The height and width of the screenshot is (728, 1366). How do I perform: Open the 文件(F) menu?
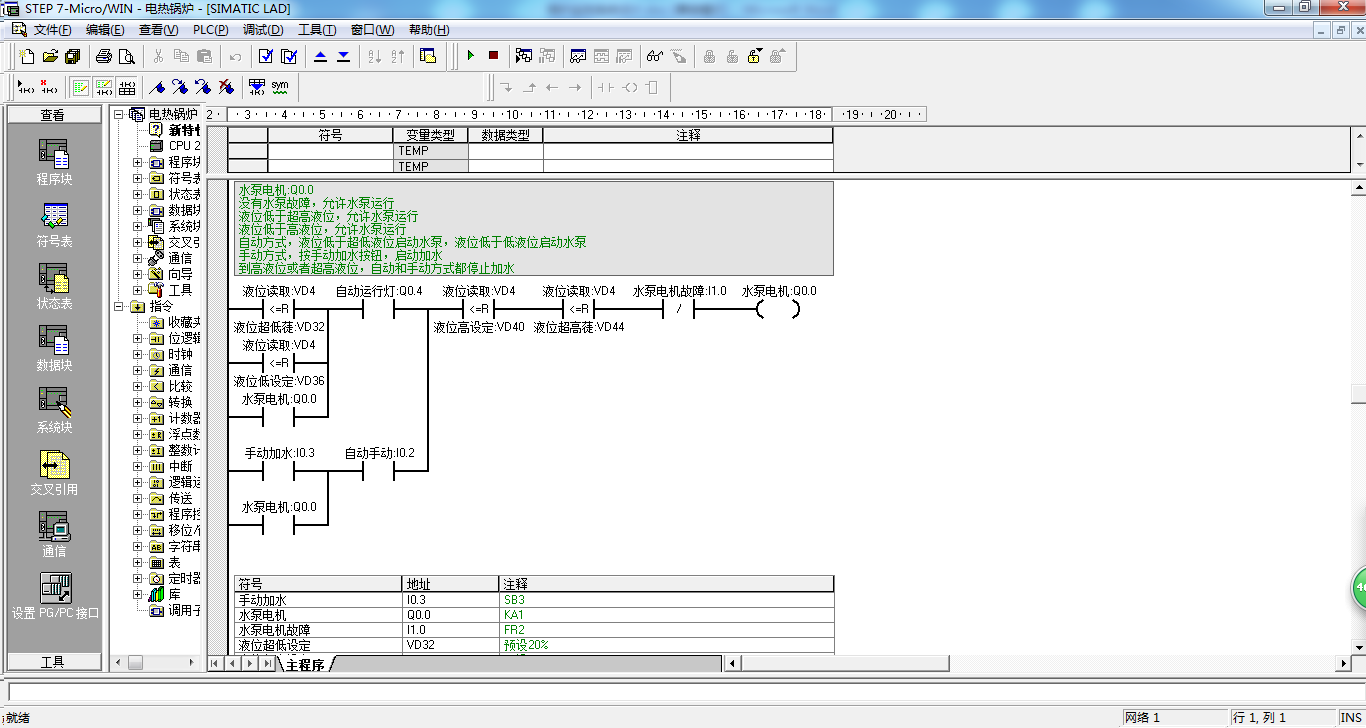point(52,30)
